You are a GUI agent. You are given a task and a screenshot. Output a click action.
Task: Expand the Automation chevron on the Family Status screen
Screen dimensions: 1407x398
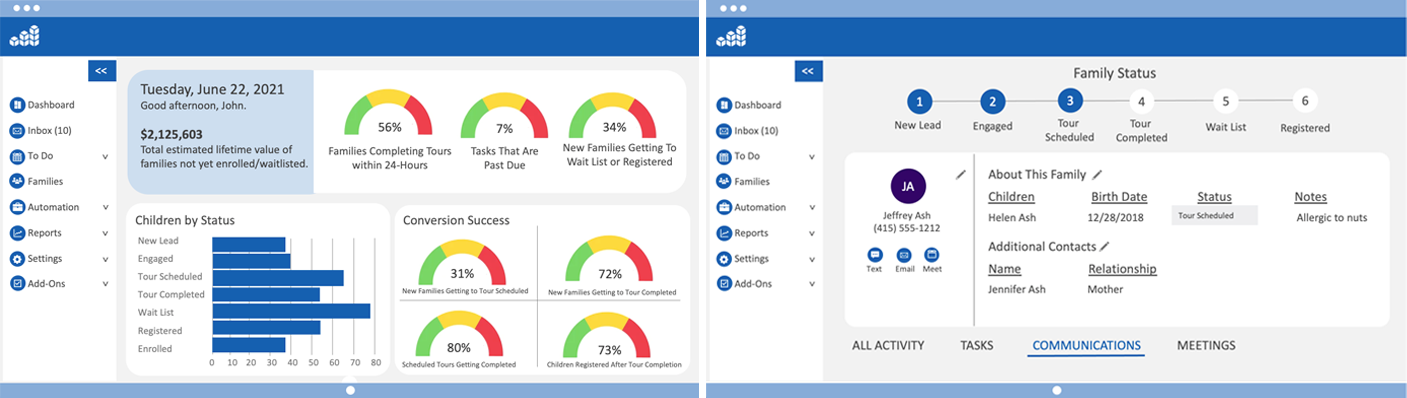coord(811,208)
